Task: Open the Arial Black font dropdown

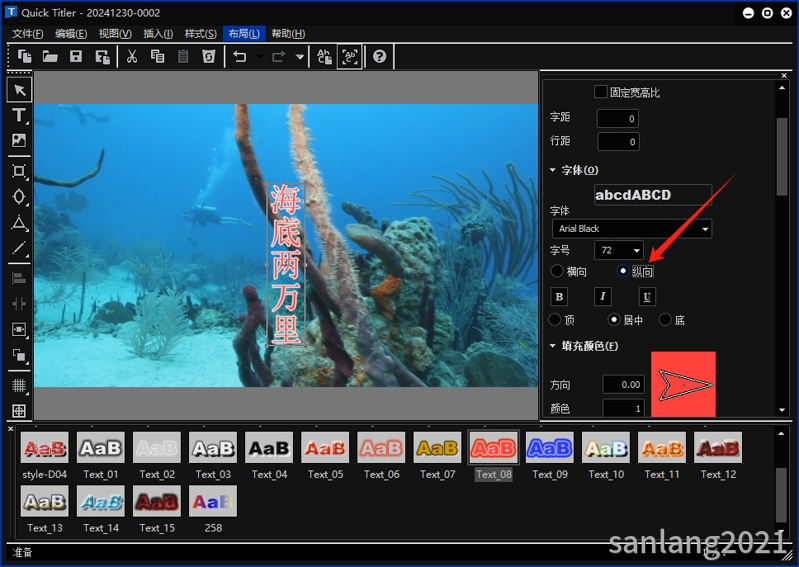Action: 632,229
